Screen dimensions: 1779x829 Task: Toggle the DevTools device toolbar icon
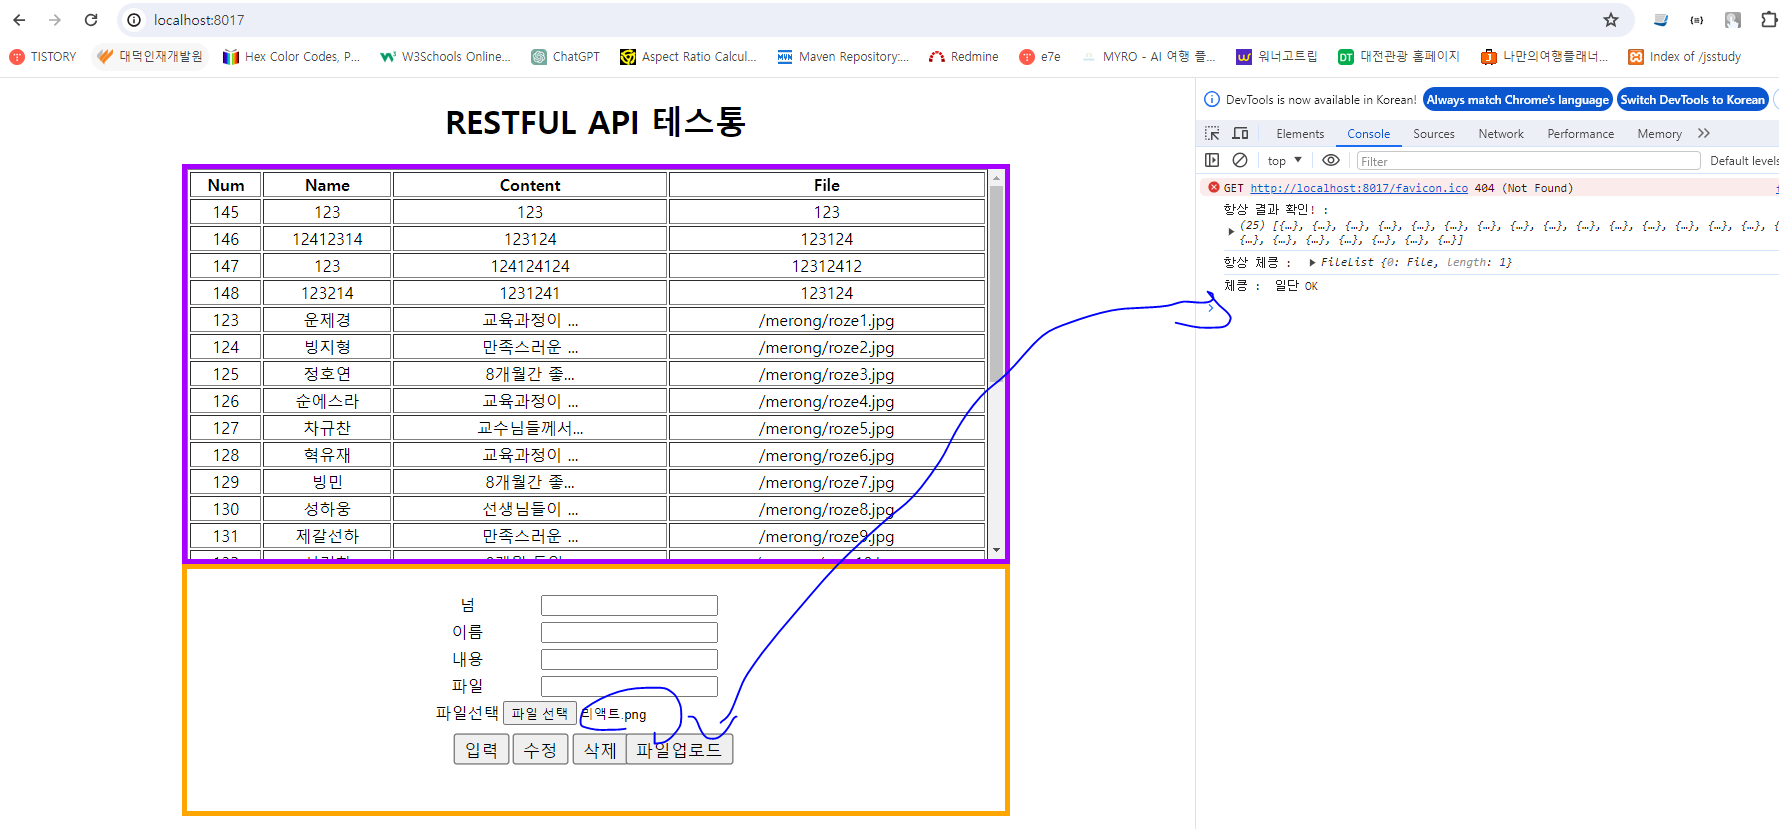[1240, 133]
